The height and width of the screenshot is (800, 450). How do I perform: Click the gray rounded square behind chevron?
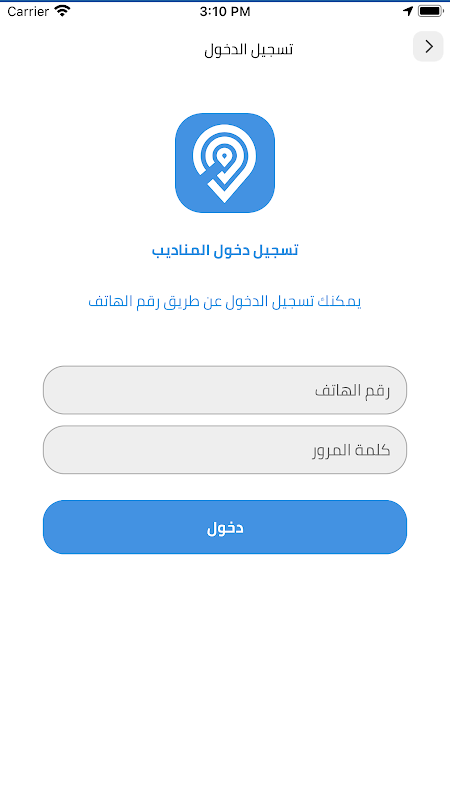click(x=429, y=47)
